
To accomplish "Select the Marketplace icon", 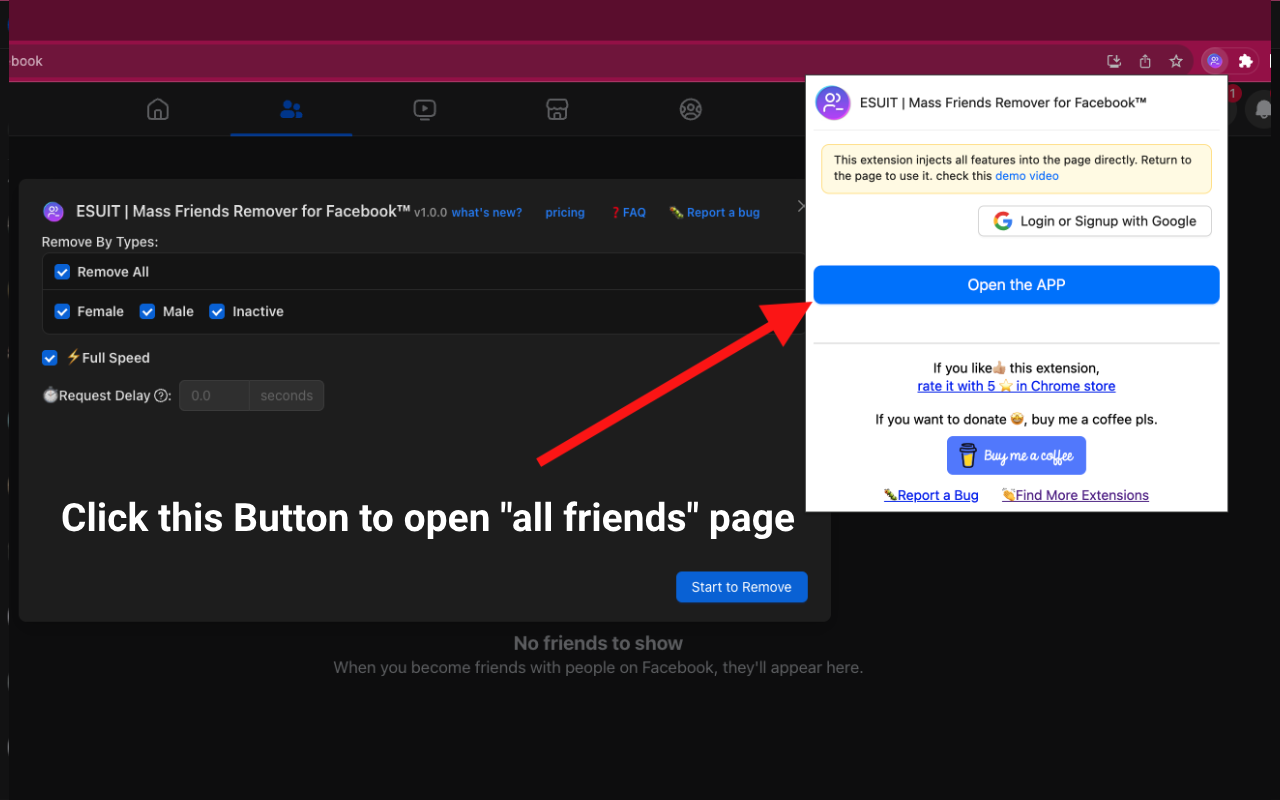I will [x=557, y=110].
